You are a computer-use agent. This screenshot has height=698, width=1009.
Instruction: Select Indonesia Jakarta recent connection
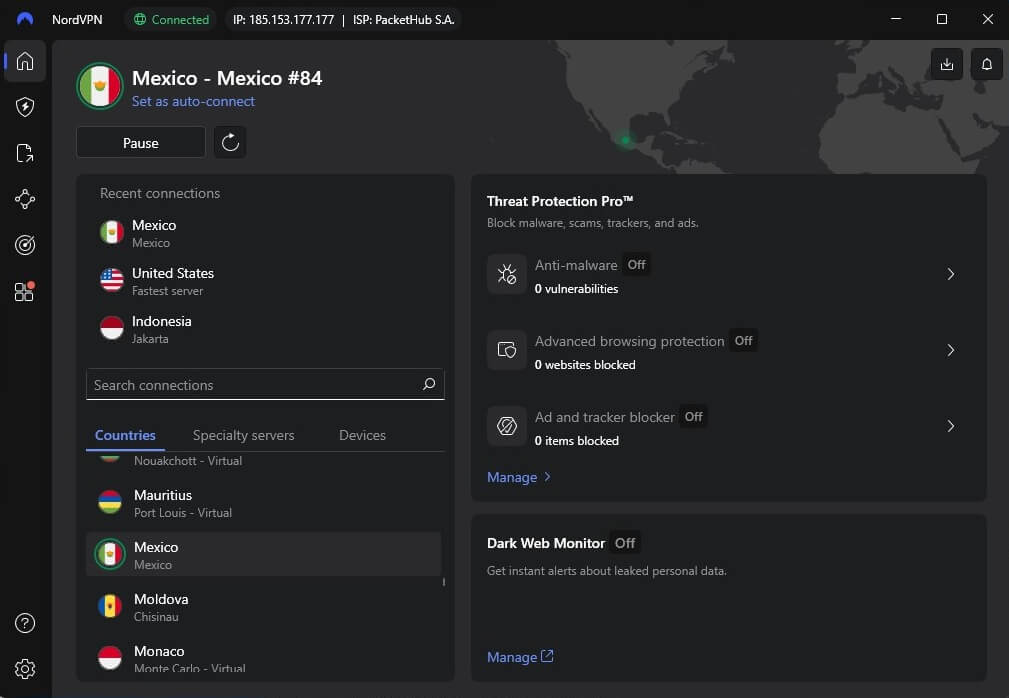[265, 329]
